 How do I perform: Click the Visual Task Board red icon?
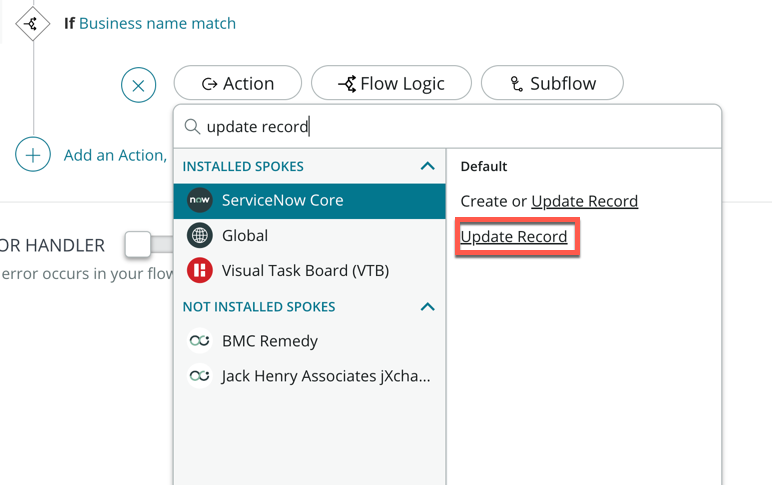coord(200,271)
